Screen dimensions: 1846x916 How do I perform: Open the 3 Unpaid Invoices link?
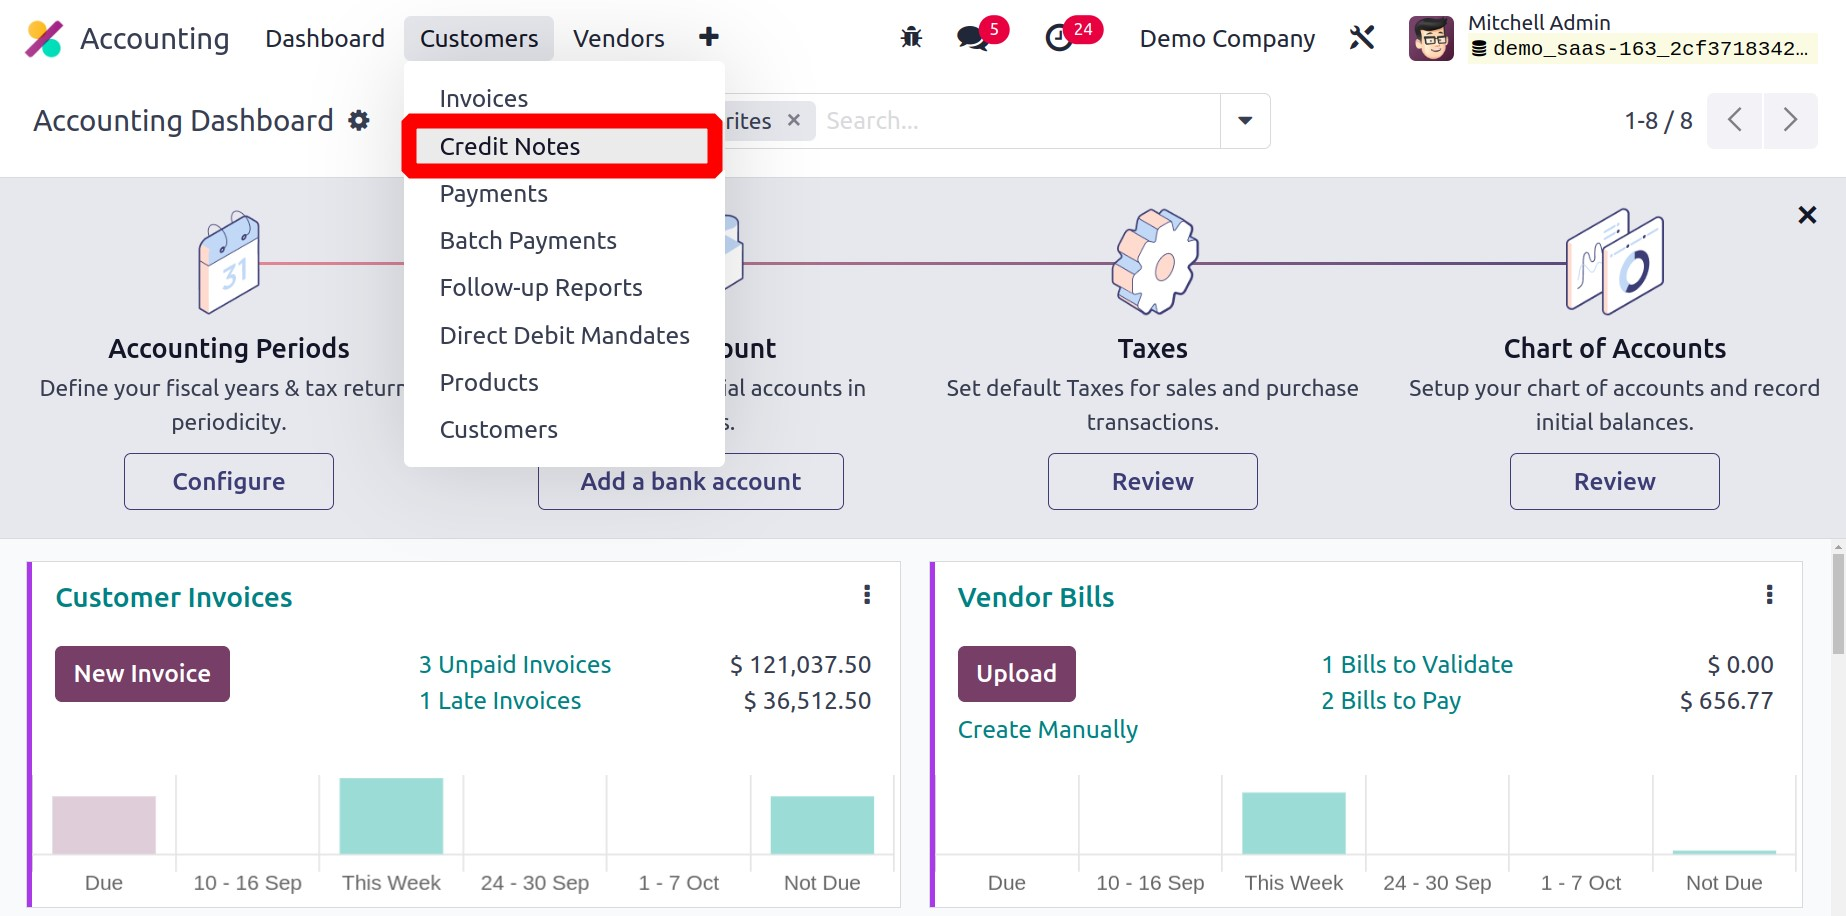coord(514,665)
